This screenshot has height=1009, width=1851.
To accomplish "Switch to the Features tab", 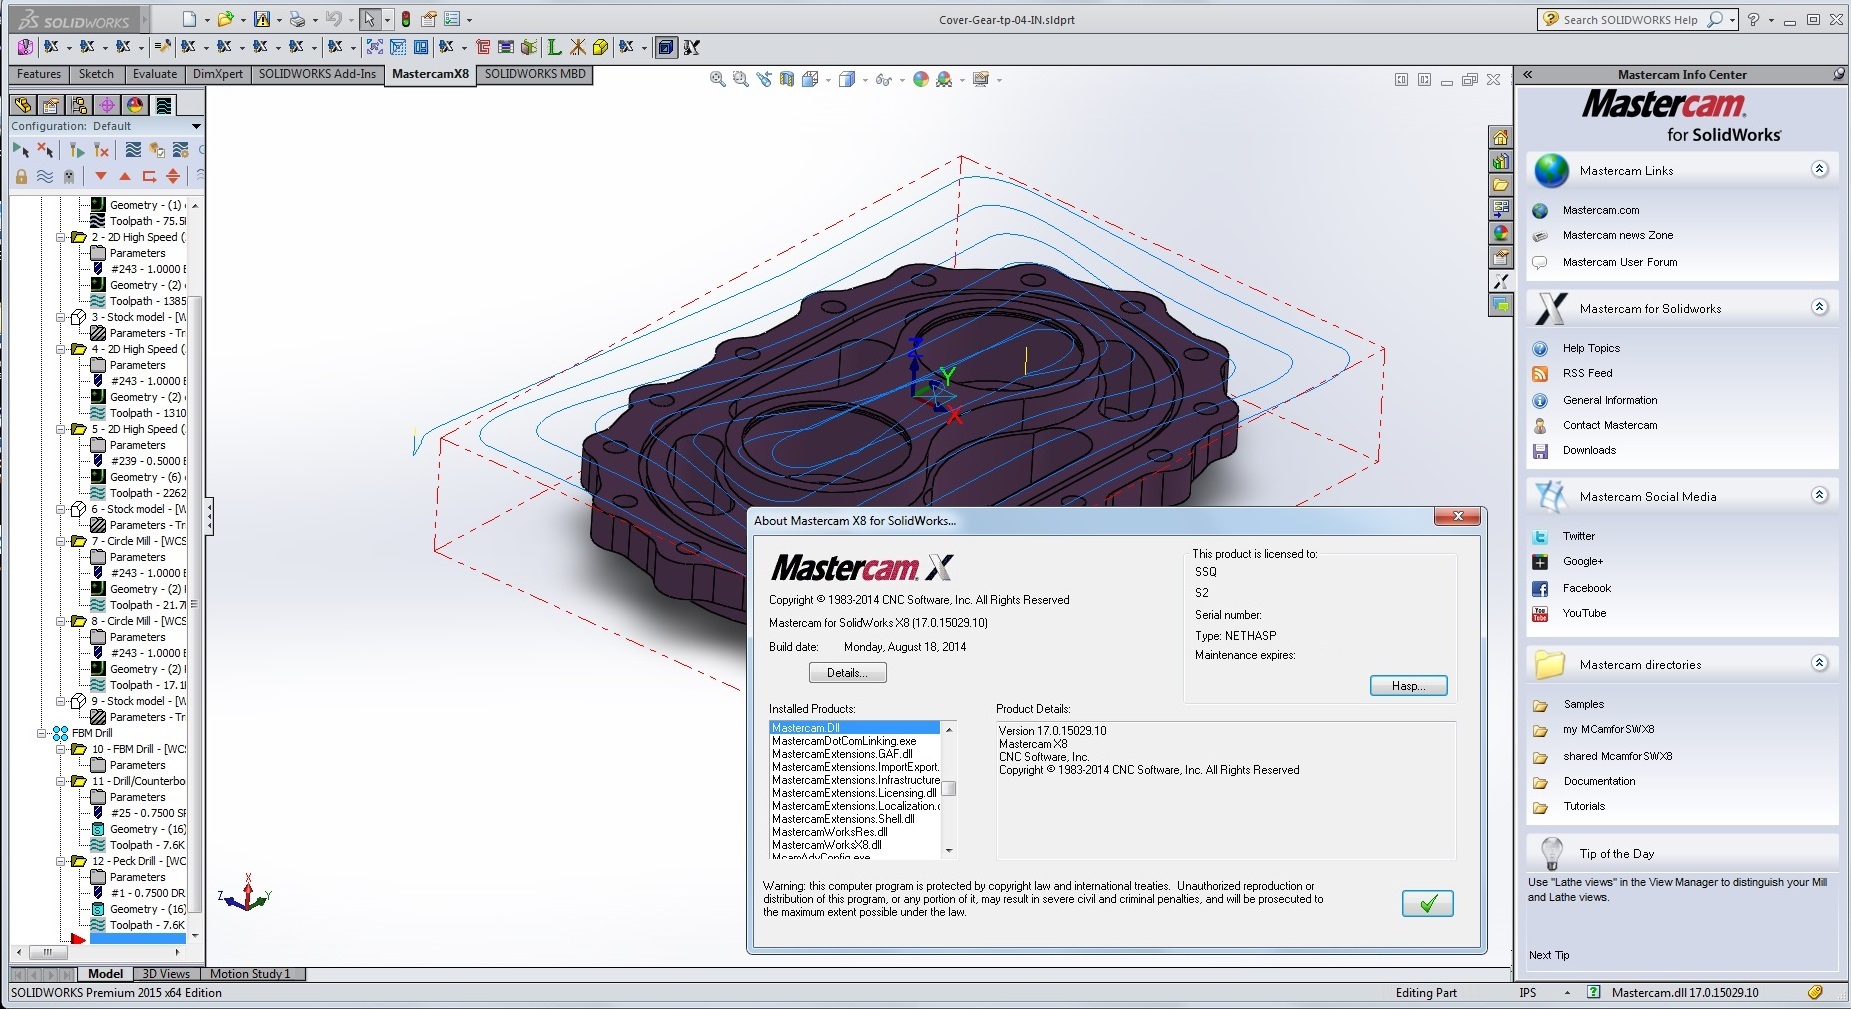I will [39, 74].
